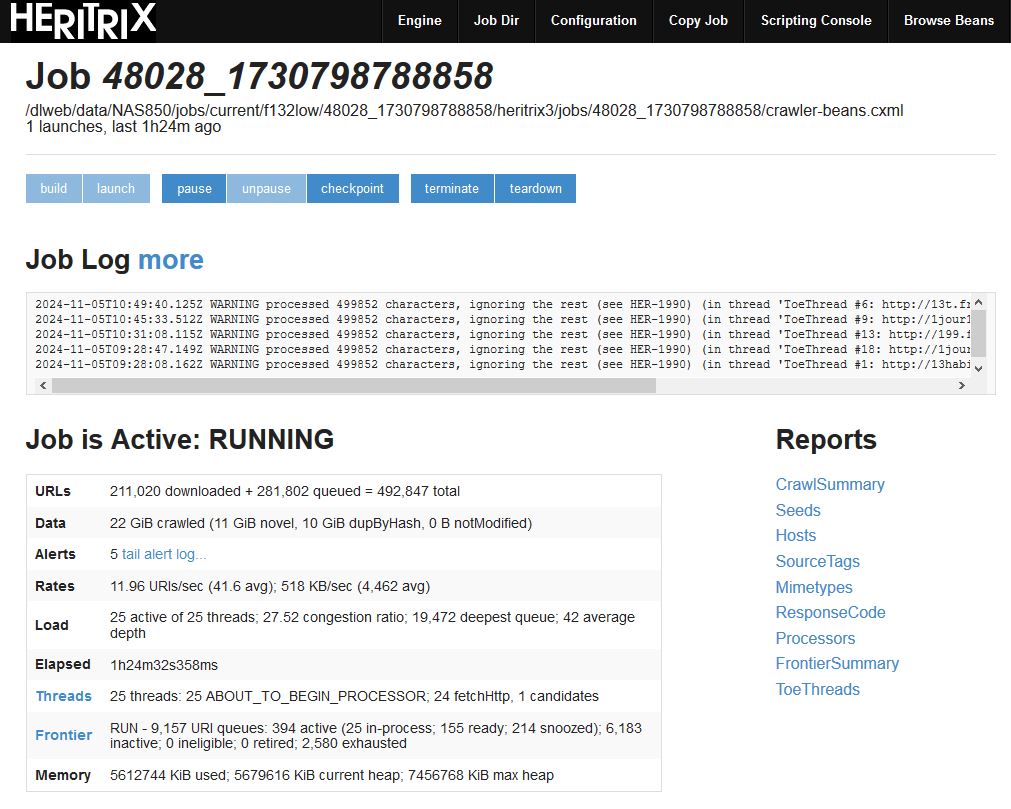1011x809 pixels.
Task: Click the job title '48028_1730798788858'
Action: coord(298,76)
